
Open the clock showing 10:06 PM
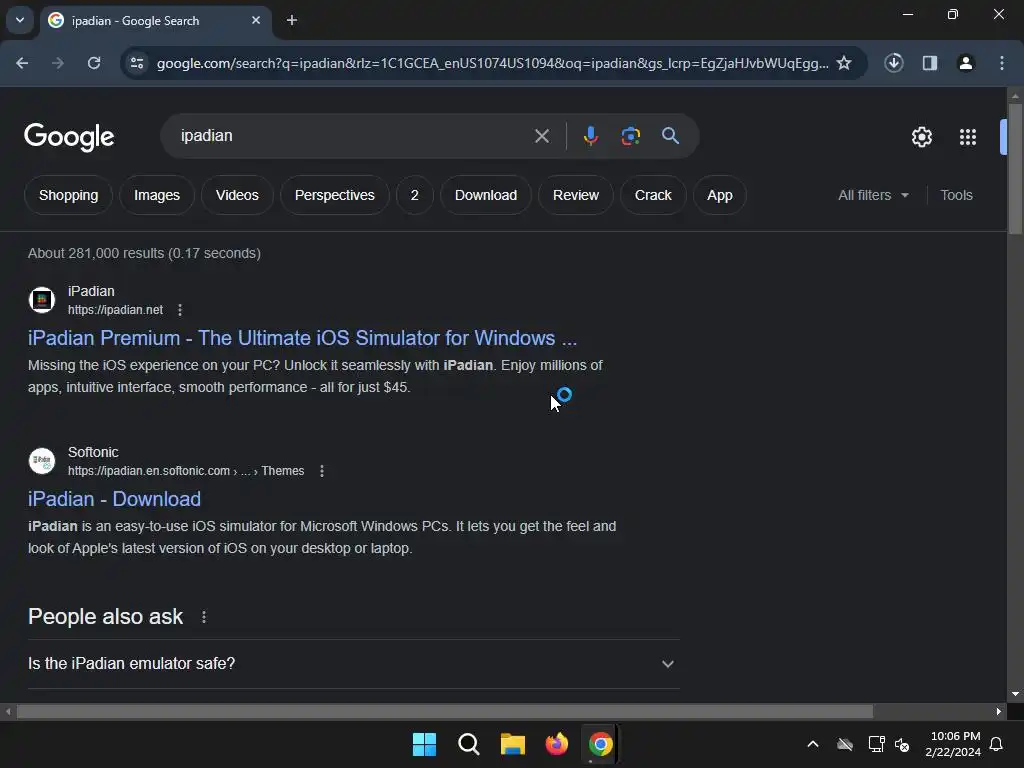click(953, 744)
